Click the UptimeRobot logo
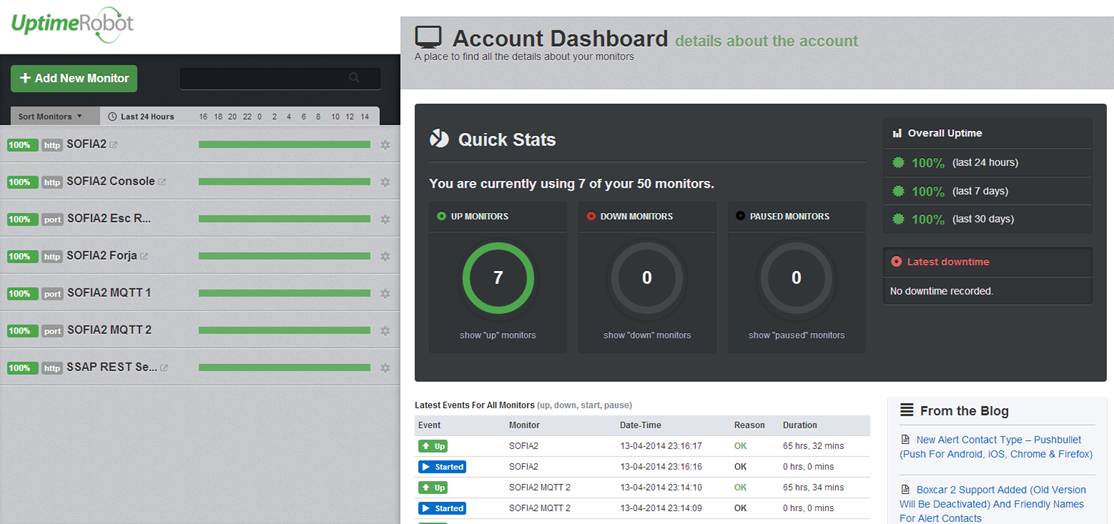Viewport: 1114px width, 524px height. pos(71,25)
